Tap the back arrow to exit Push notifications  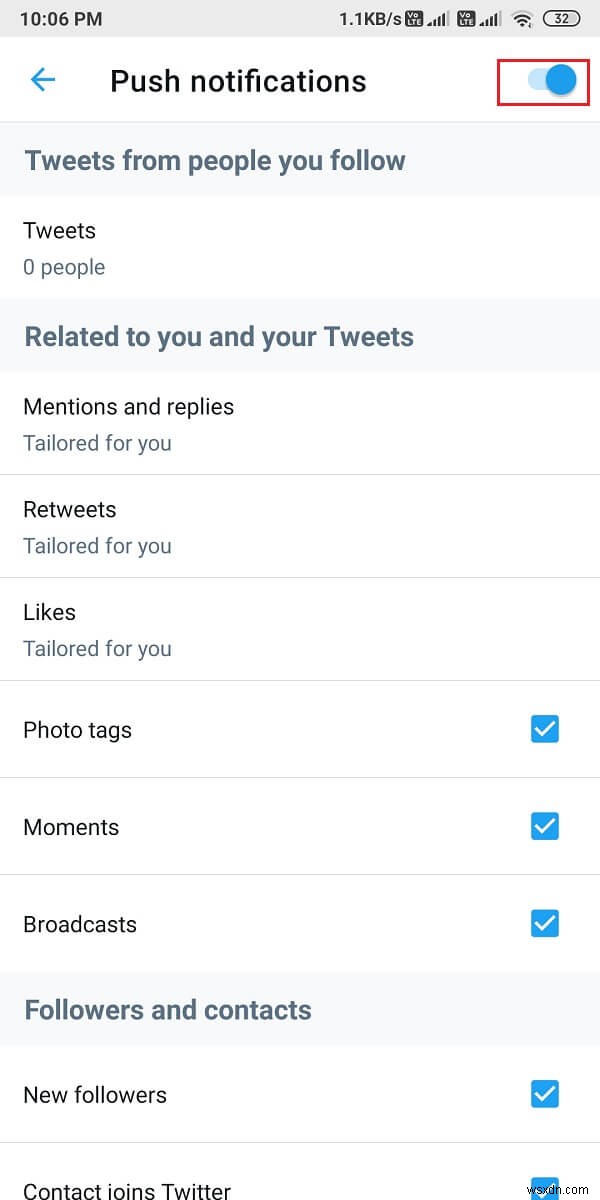coord(42,80)
